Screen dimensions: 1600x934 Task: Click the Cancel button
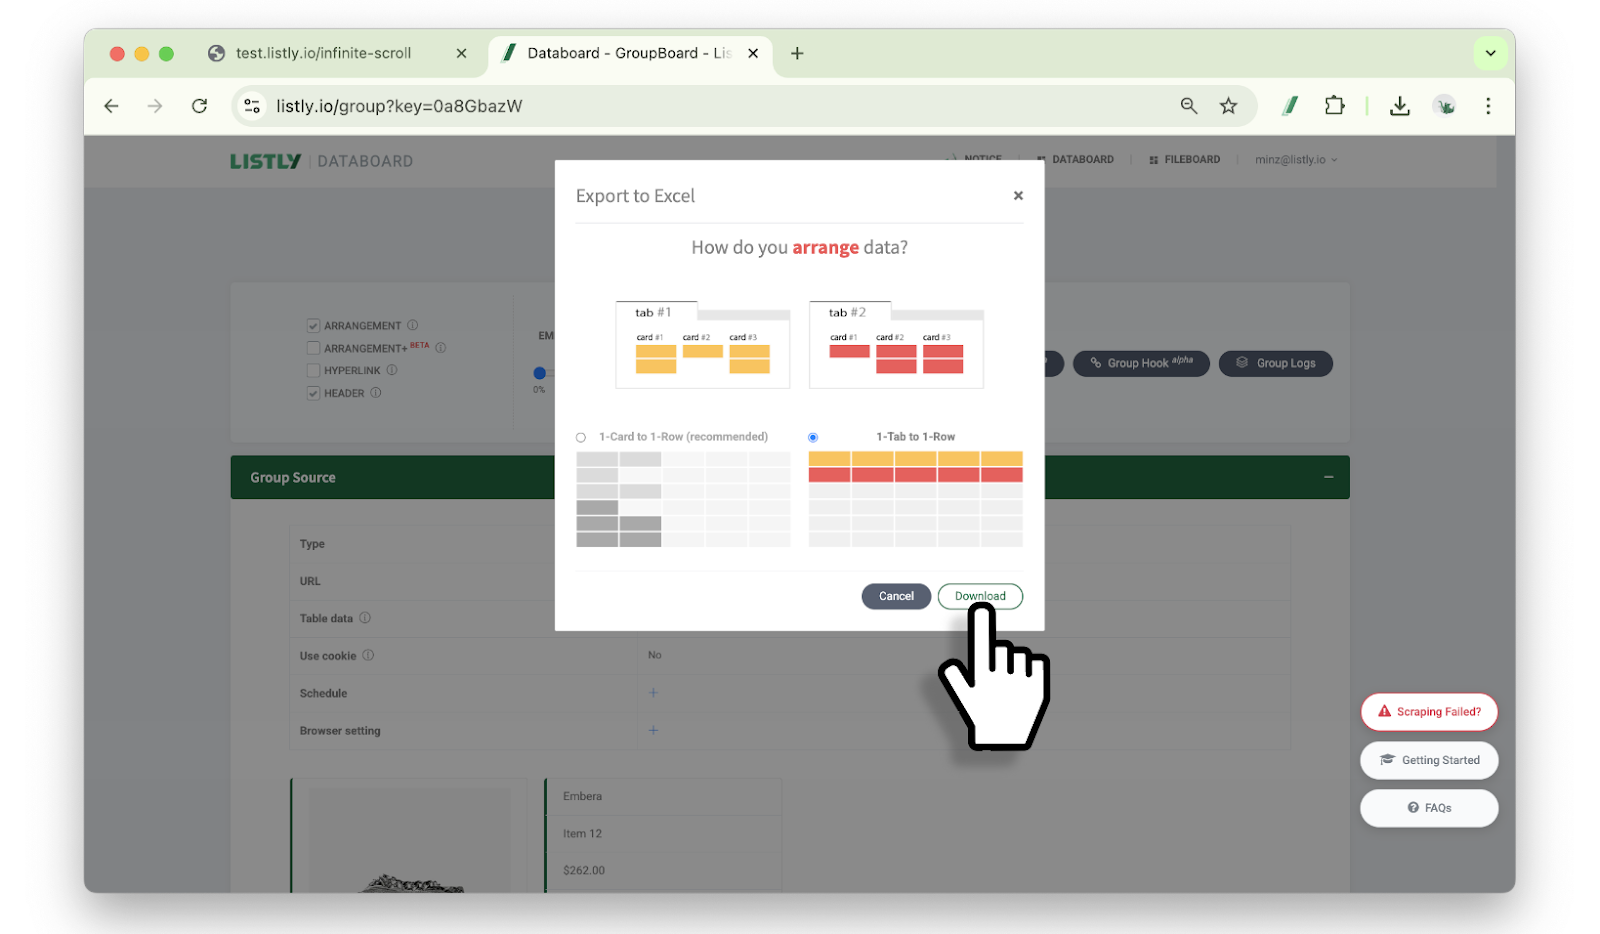click(x=896, y=596)
